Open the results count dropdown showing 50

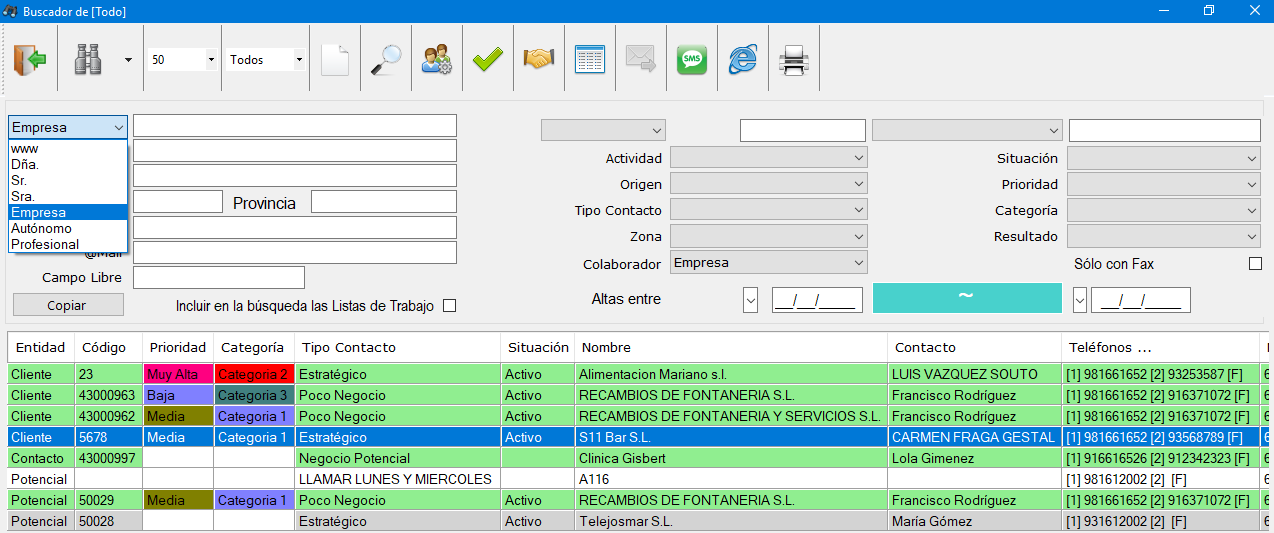pos(211,60)
